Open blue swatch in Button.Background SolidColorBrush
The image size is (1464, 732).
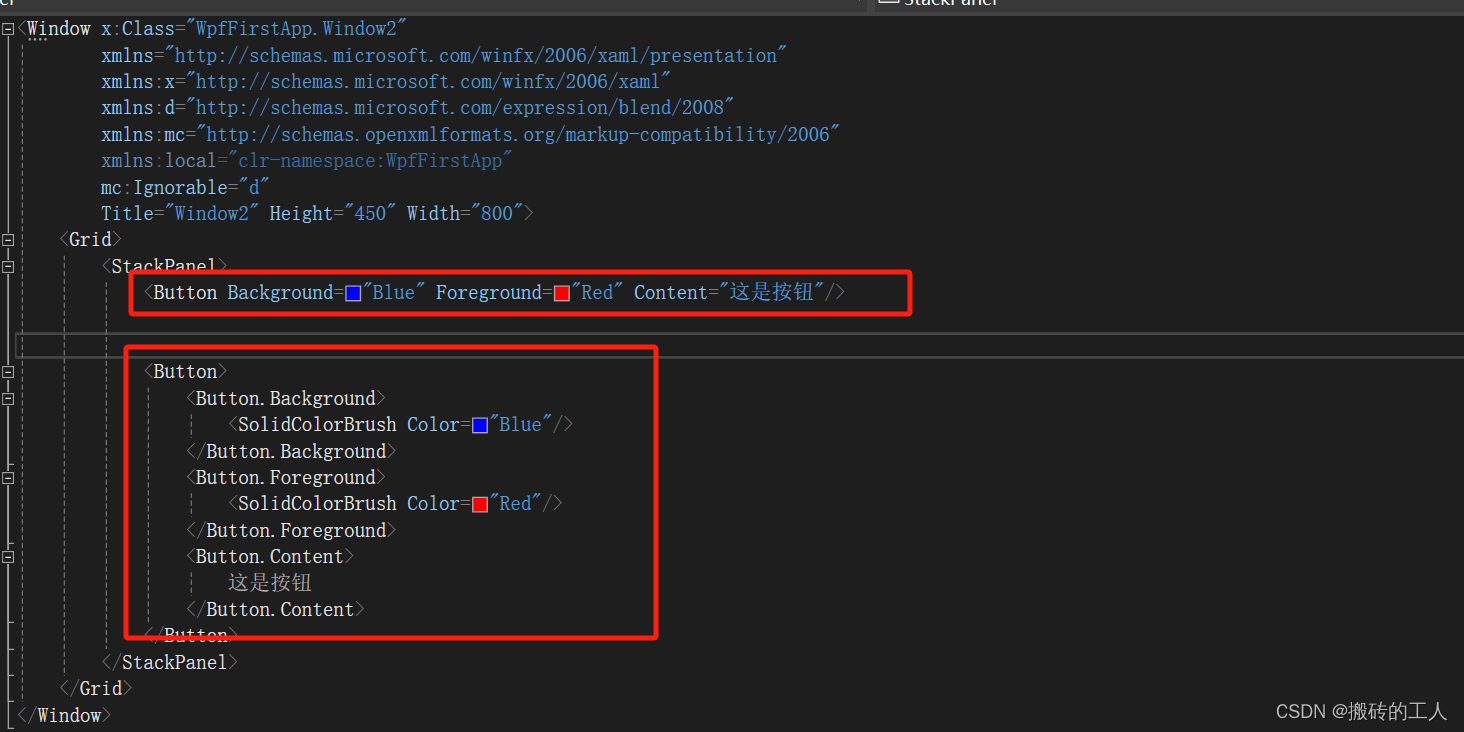pyautogui.click(x=480, y=425)
